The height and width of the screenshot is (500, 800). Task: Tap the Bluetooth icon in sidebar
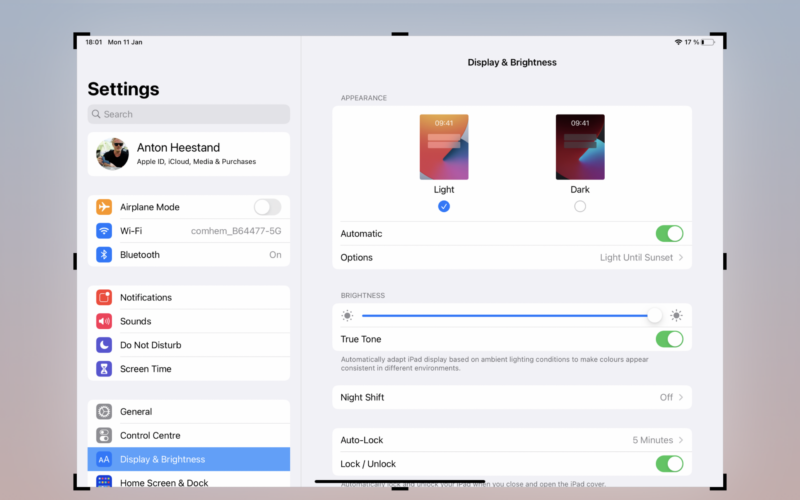104,255
